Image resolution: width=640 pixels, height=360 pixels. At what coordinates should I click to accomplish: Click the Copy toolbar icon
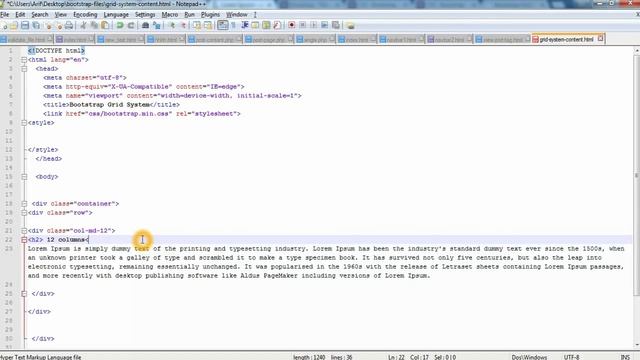[94, 26]
